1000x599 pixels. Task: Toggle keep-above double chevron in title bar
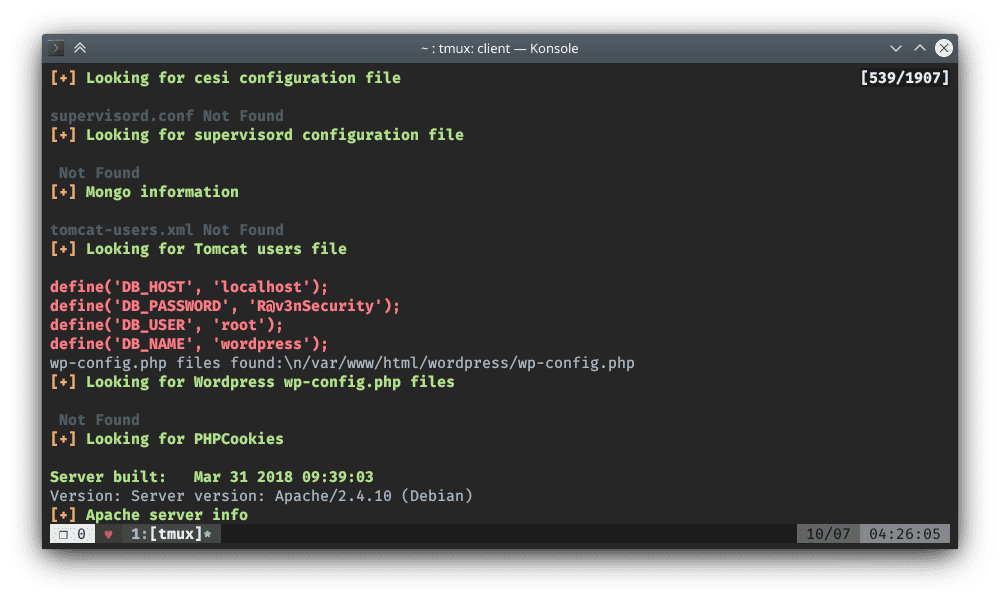[x=80, y=48]
